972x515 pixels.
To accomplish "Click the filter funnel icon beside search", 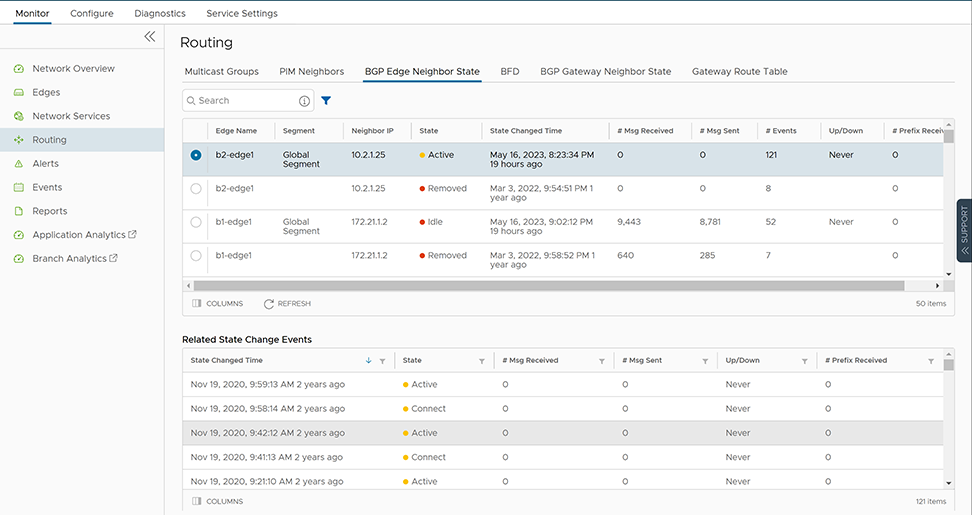I will [x=326, y=101].
